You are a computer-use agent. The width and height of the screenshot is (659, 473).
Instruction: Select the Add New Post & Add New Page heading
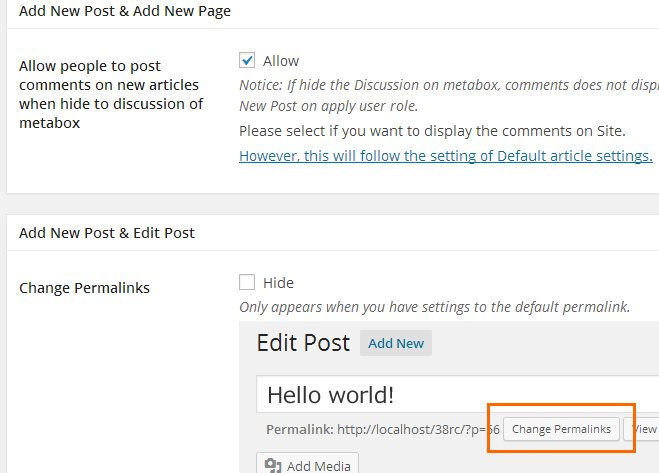[x=125, y=11]
